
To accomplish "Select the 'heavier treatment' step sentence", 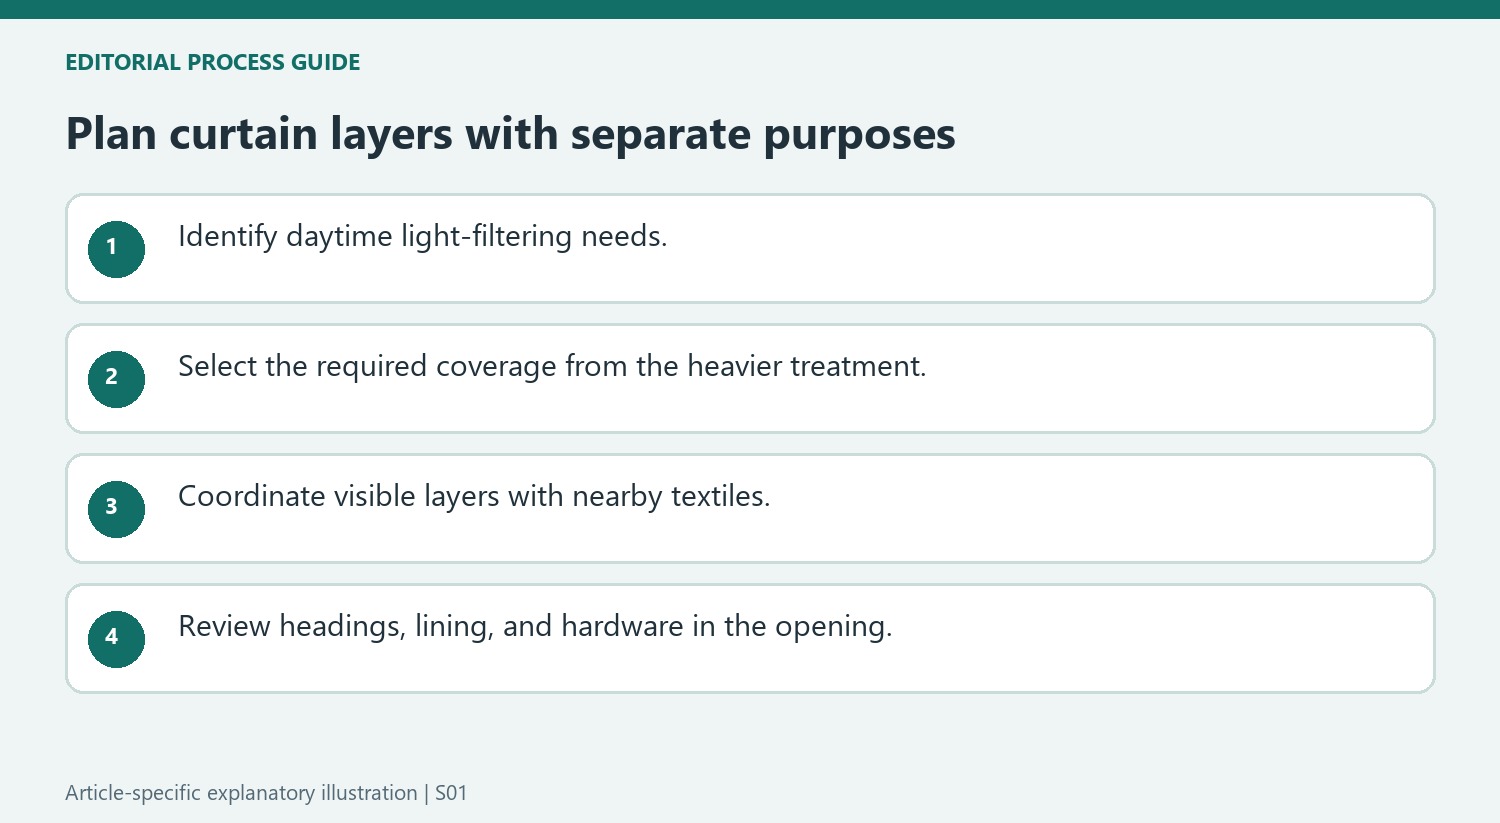I will pos(552,367).
